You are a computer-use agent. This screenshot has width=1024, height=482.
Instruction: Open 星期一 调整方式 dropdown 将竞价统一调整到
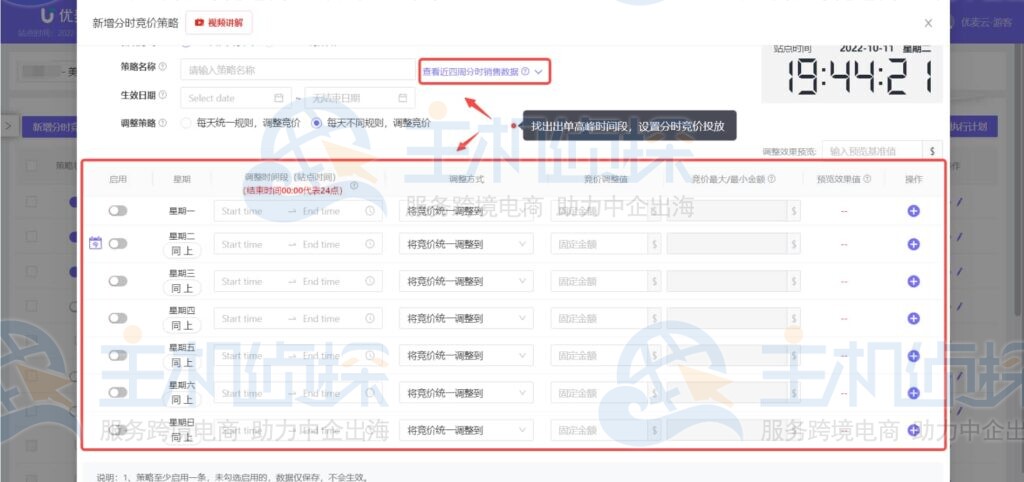(466, 211)
